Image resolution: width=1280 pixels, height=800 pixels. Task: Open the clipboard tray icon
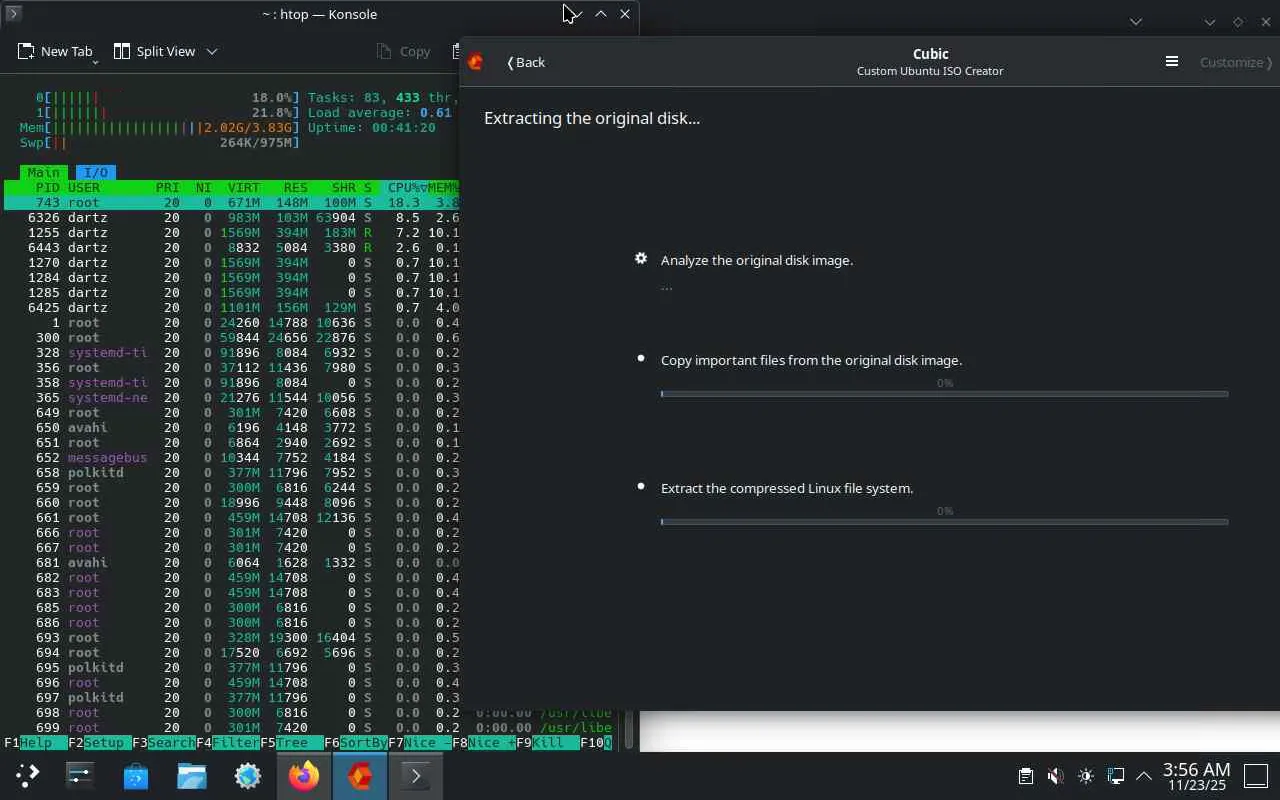[x=1025, y=776]
